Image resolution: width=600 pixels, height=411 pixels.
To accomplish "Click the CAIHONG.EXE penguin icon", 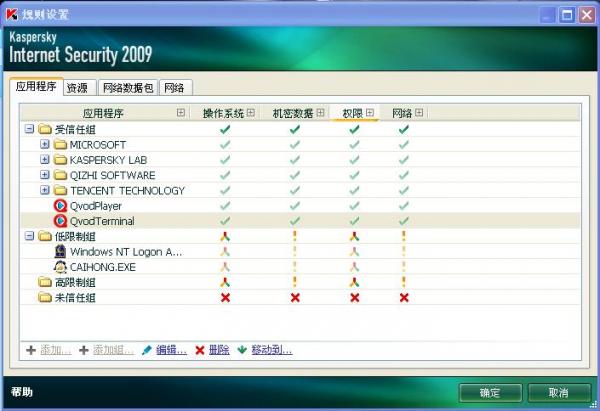I will tap(60, 267).
